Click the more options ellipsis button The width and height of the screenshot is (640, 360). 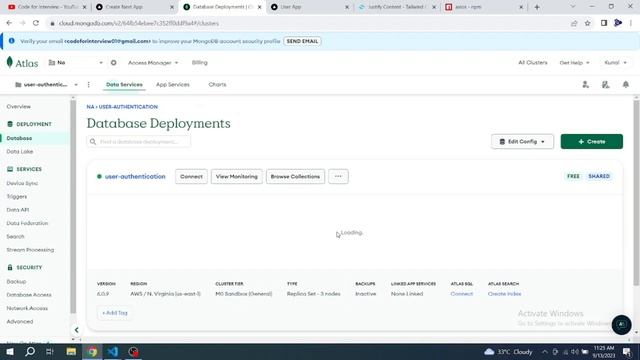coord(338,176)
